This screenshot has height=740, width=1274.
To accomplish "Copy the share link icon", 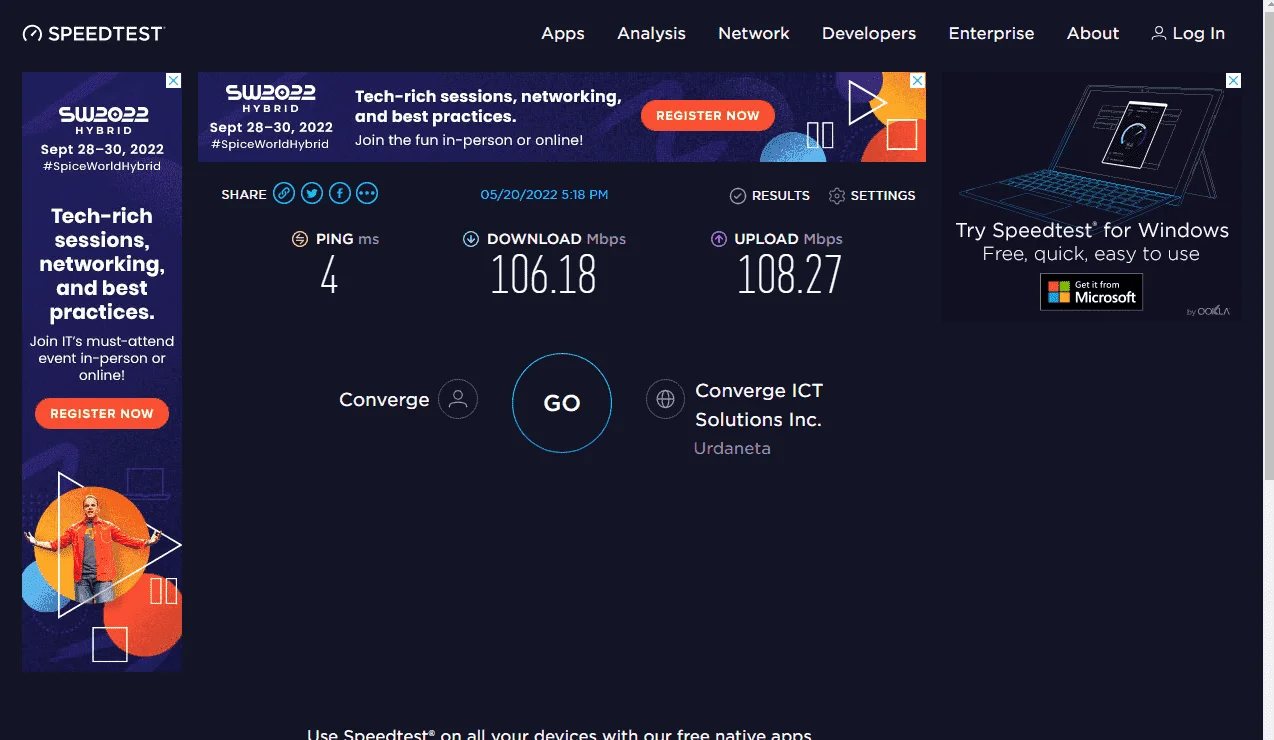I will click(x=284, y=194).
